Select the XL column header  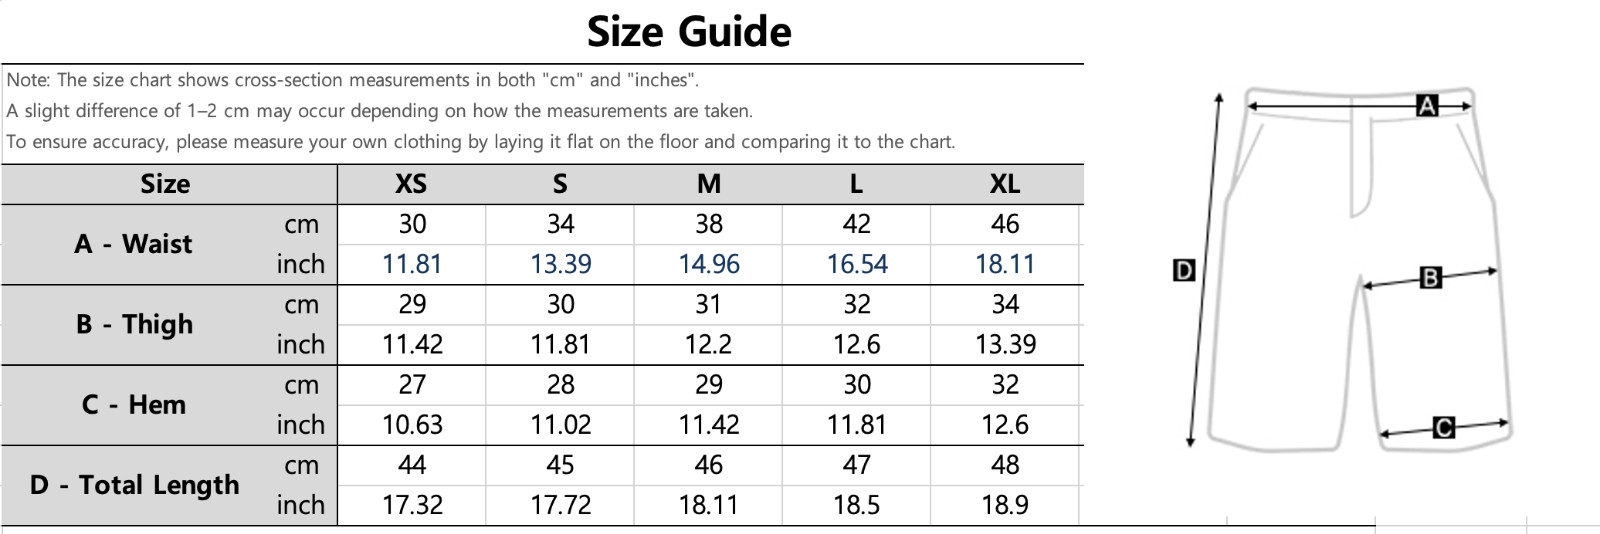pyautogui.click(x=1005, y=184)
